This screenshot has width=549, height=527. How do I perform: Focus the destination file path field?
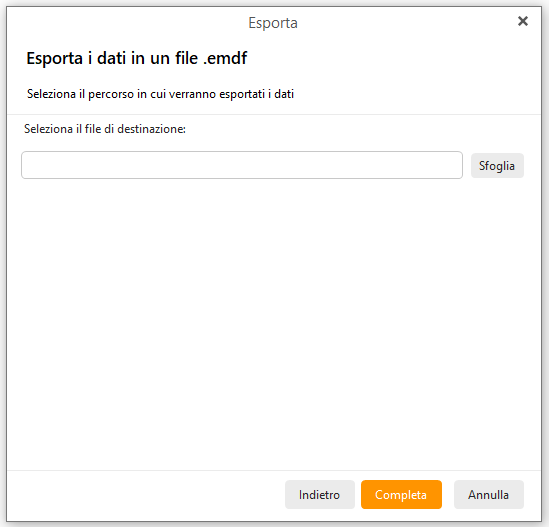coord(242,165)
